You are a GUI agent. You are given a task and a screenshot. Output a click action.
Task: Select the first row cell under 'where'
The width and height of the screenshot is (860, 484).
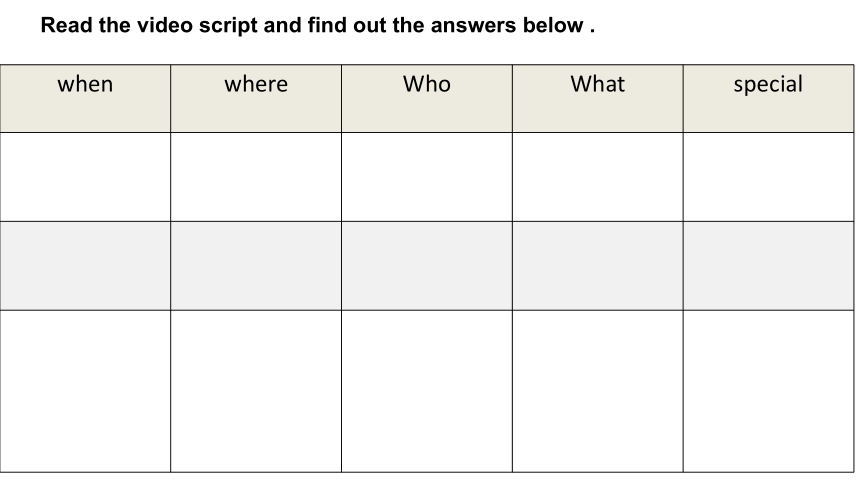click(256, 177)
